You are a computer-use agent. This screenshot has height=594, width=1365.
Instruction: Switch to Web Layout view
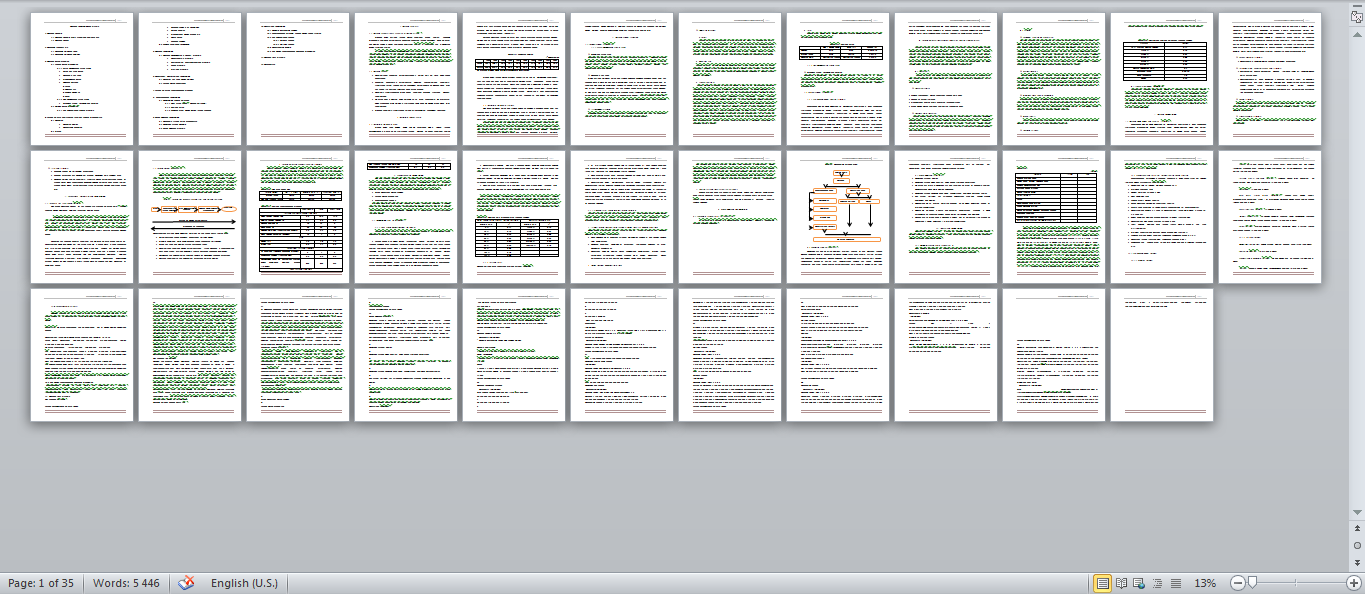tap(1139, 583)
